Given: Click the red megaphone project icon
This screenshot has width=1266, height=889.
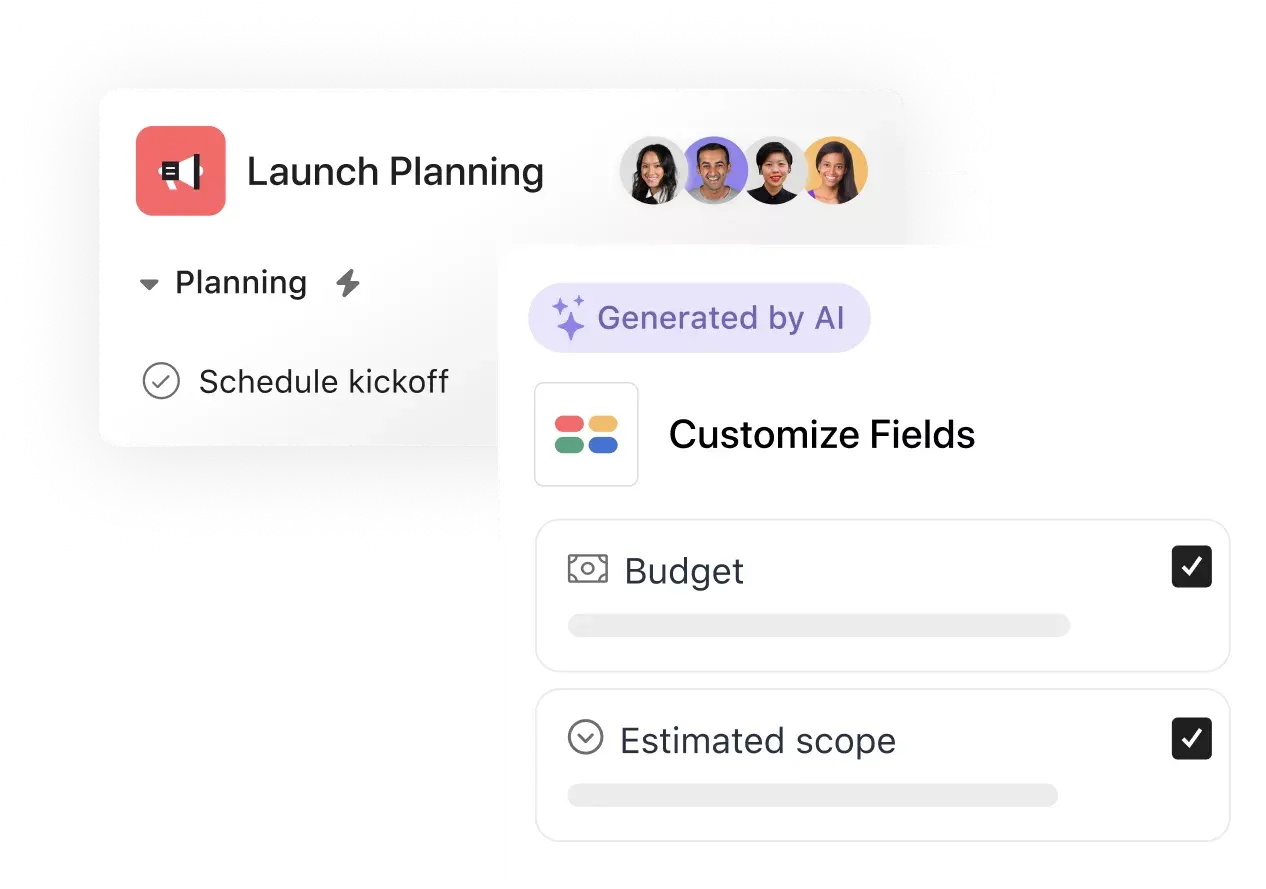Looking at the screenshot, I should [181, 170].
